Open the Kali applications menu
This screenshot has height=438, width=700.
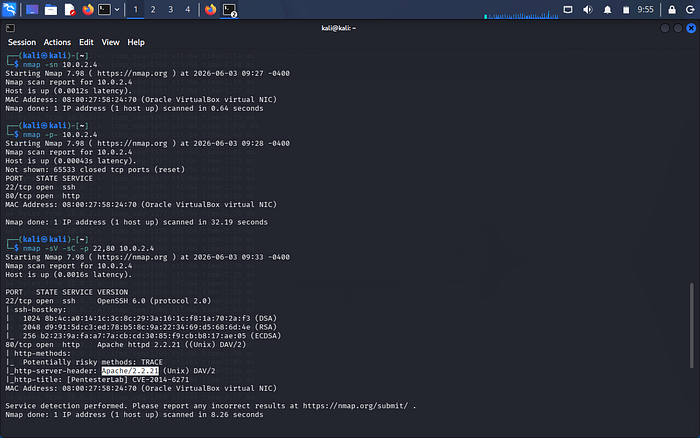tap(9, 9)
